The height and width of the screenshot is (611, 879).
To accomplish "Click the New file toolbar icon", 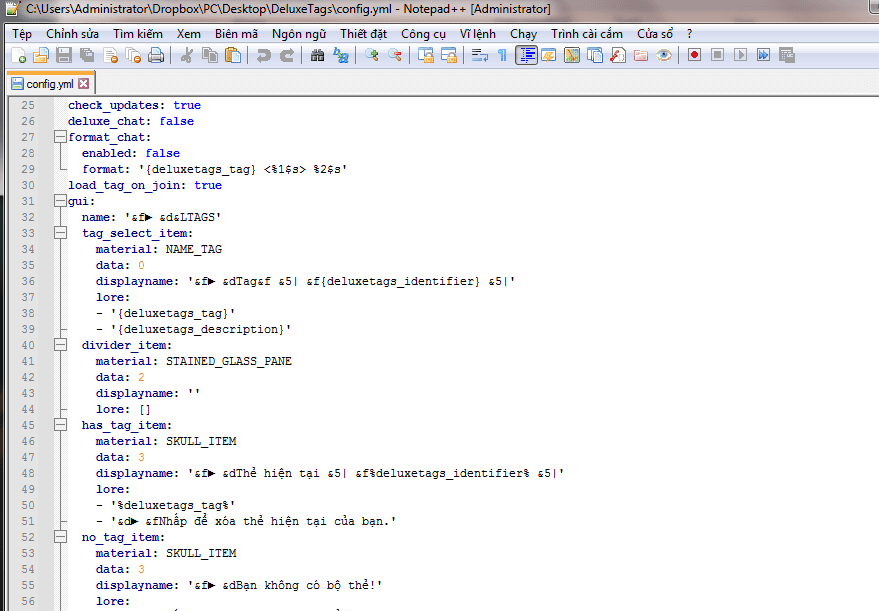I will [18, 56].
